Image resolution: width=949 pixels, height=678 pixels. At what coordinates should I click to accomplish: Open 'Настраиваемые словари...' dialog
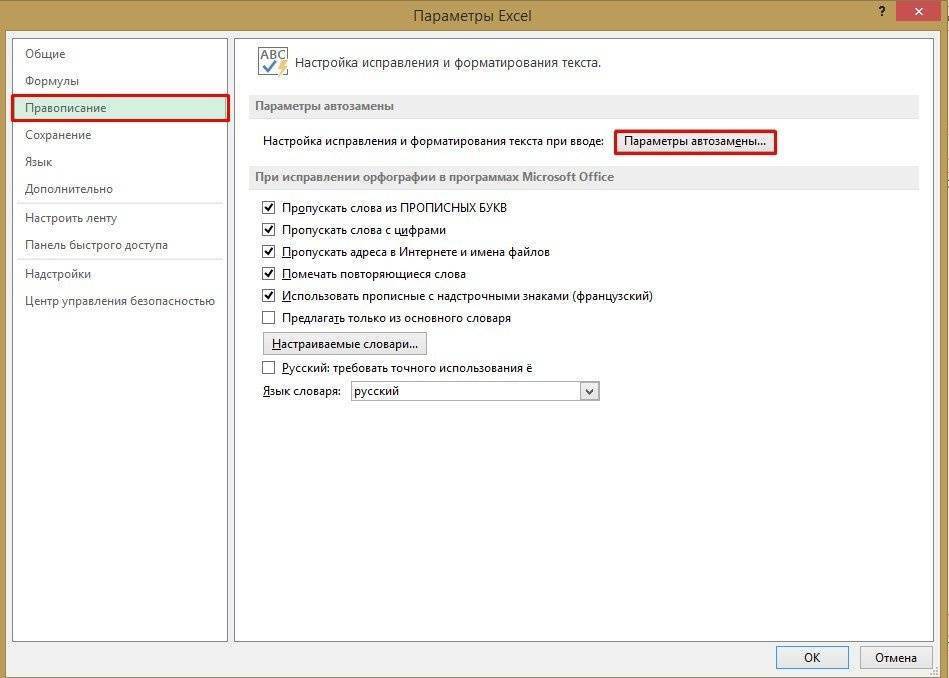pyautogui.click(x=345, y=343)
